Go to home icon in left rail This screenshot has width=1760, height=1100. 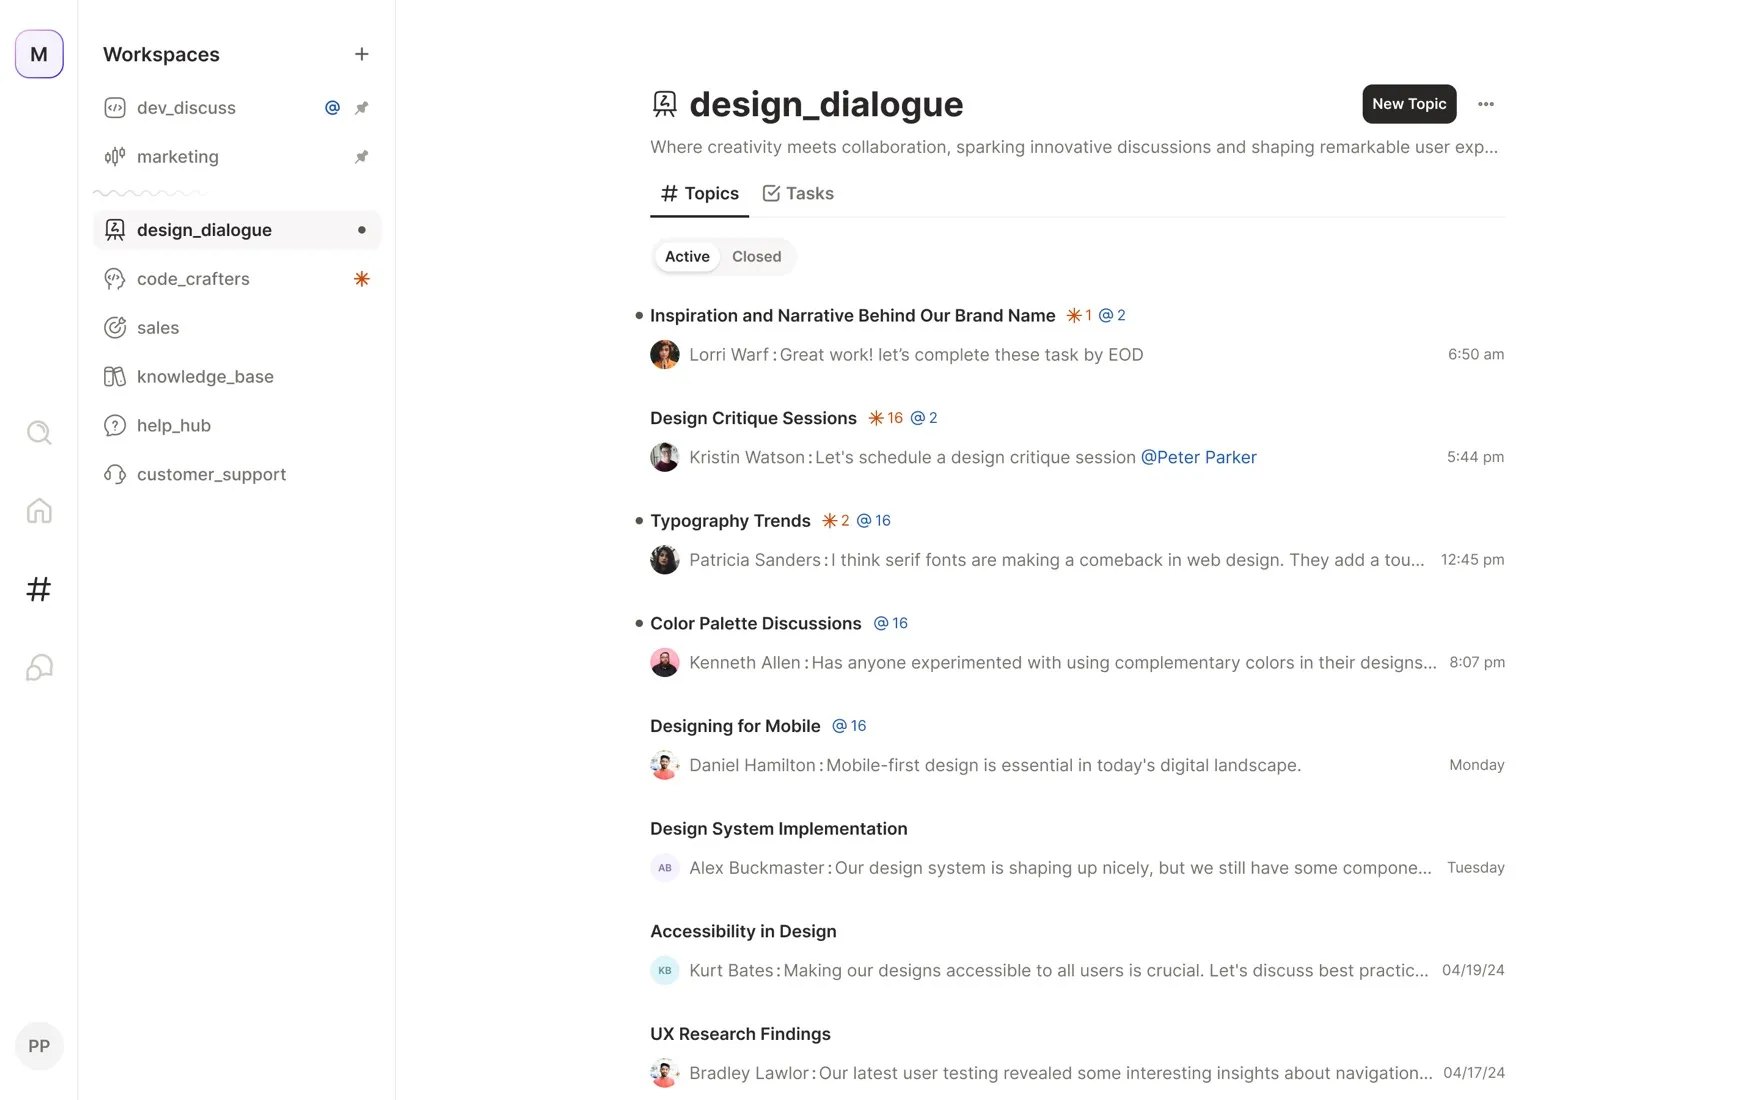(x=39, y=511)
